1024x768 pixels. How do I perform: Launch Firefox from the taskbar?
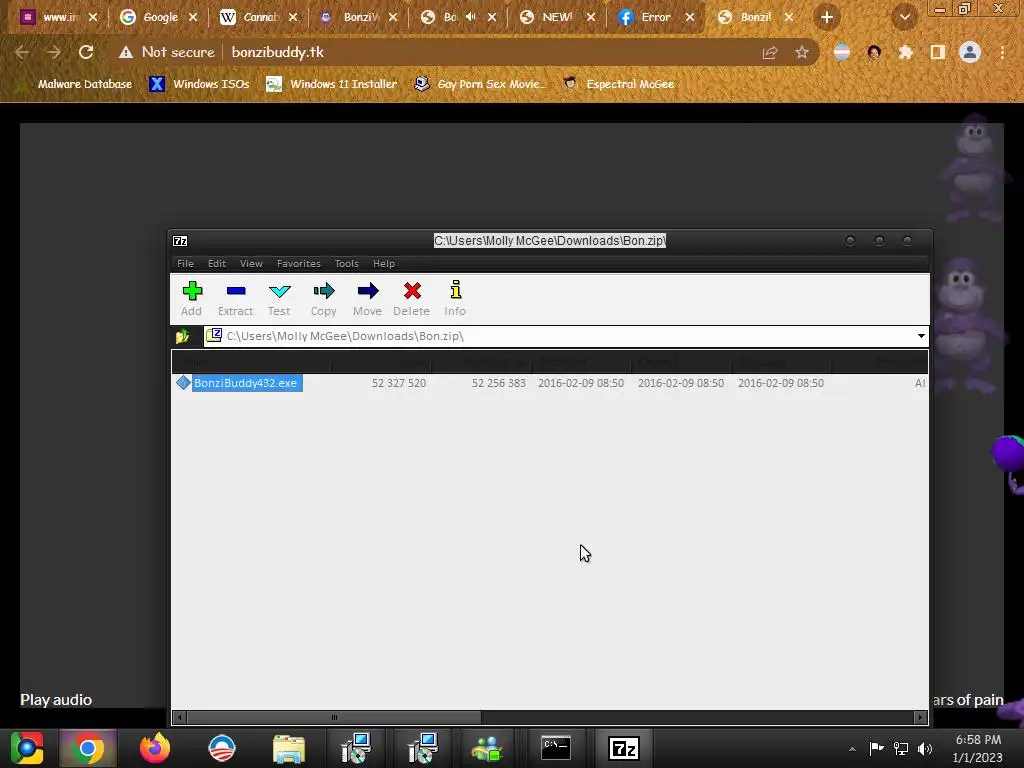pyautogui.click(x=155, y=748)
